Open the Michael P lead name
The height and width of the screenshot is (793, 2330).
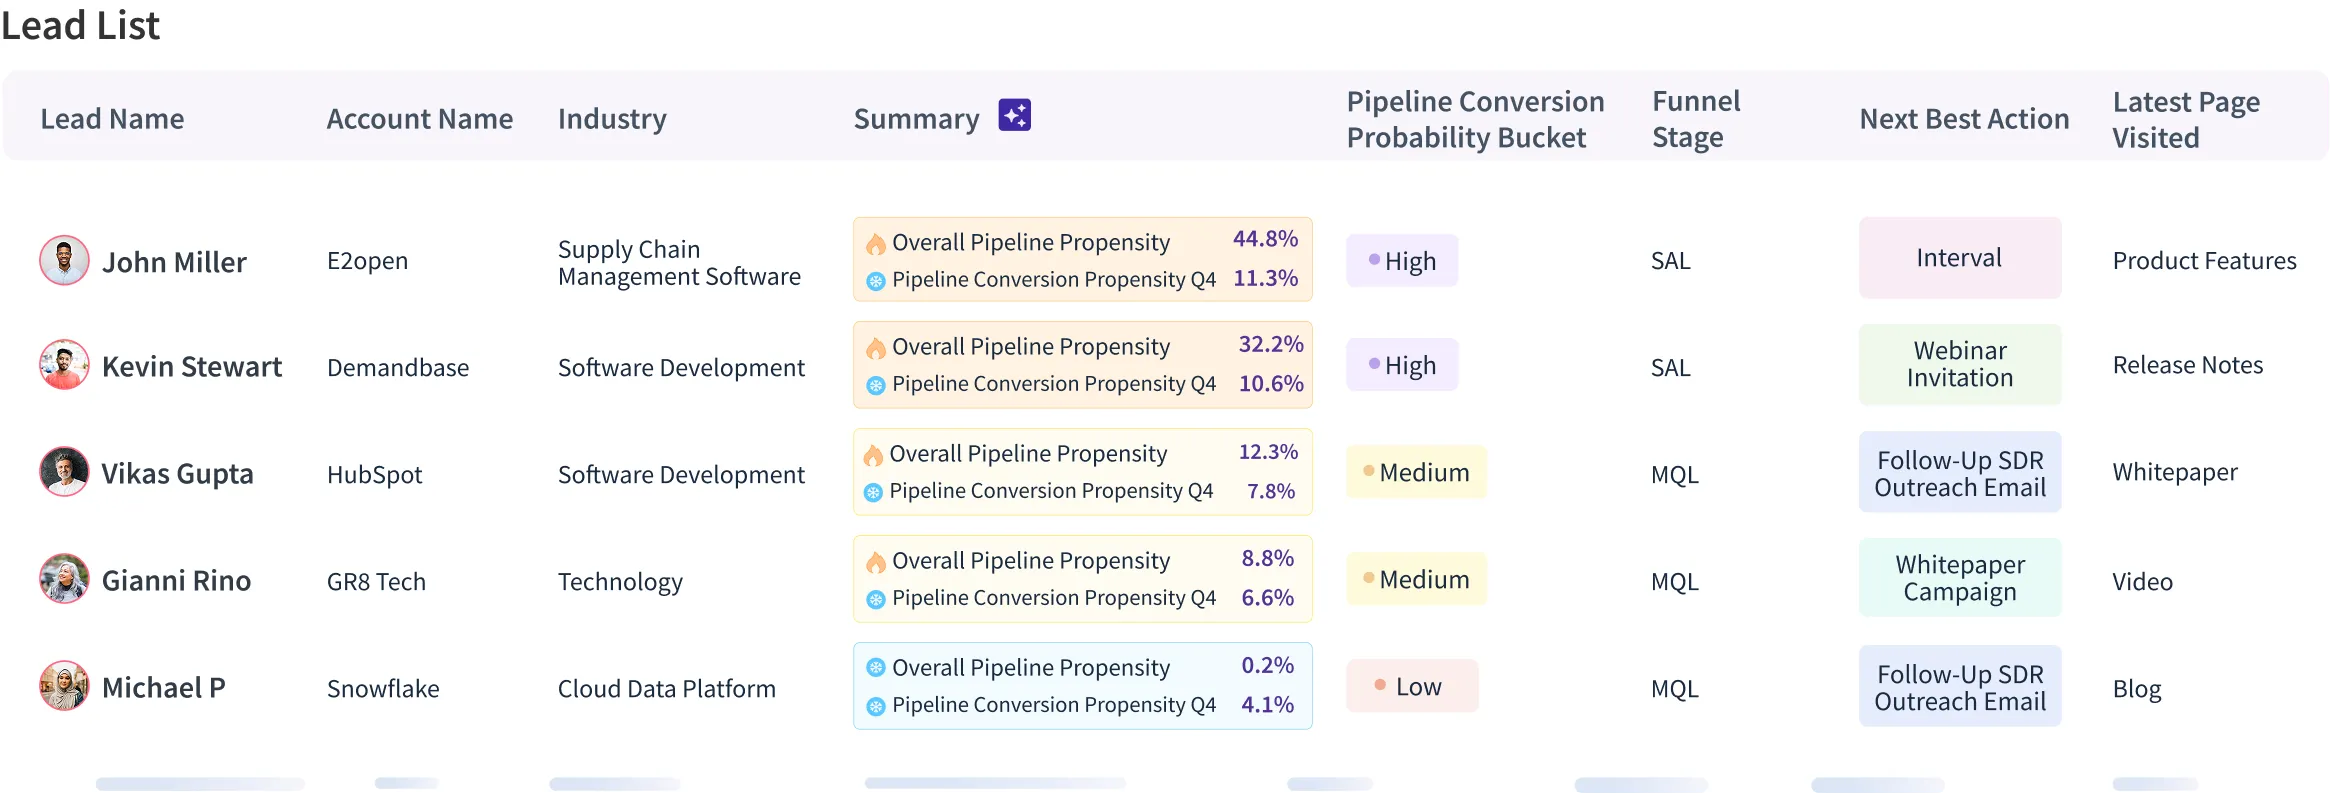point(164,688)
